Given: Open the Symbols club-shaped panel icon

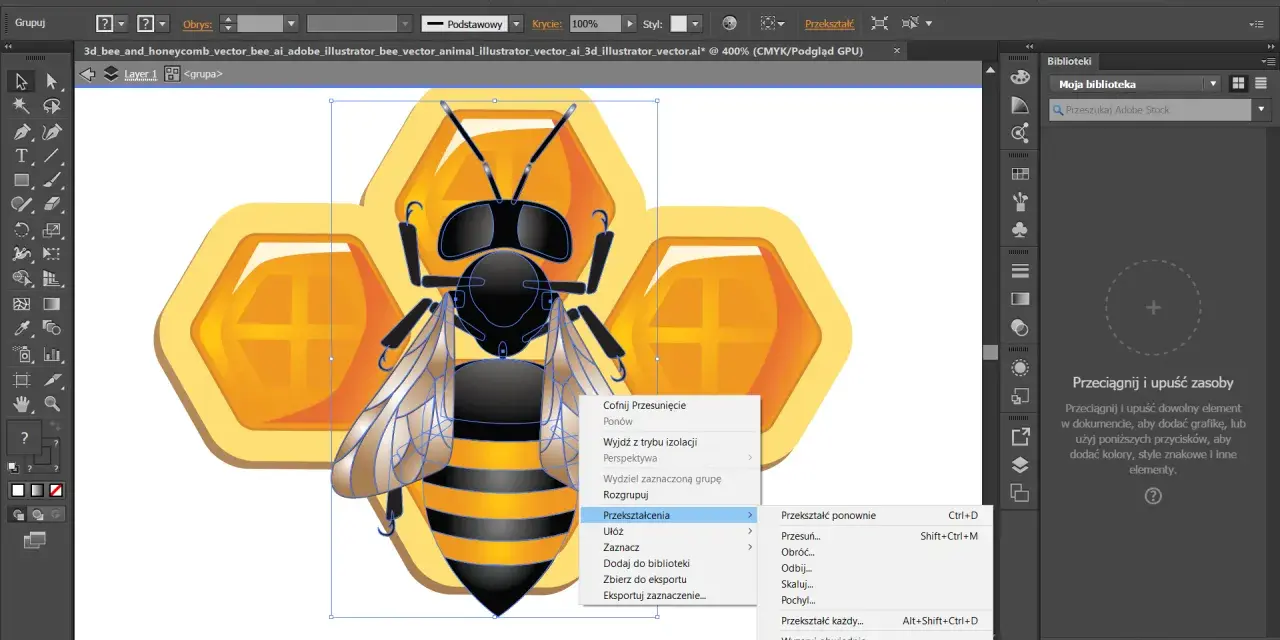Looking at the screenshot, I should (x=1020, y=230).
